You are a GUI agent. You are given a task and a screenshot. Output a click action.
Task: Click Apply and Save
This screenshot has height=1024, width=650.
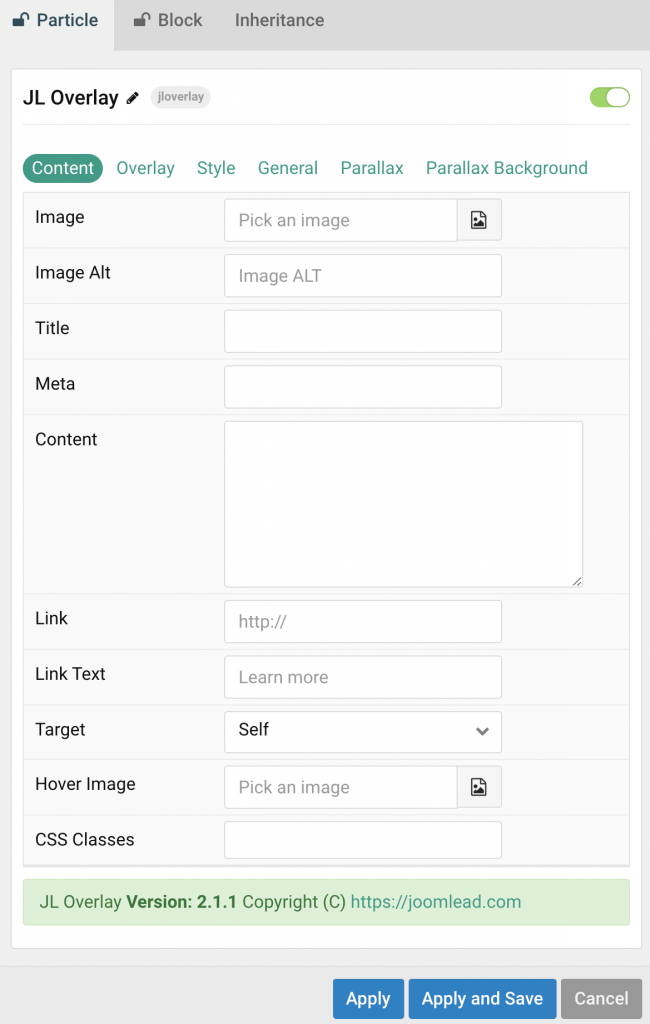click(x=482, y=998)
